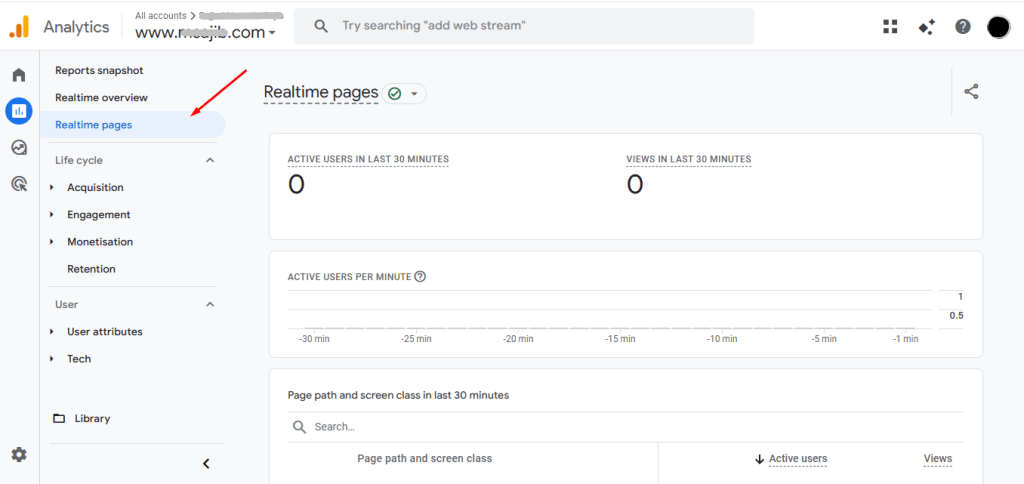Click the insights sparkle icon

tap(926, 27)
